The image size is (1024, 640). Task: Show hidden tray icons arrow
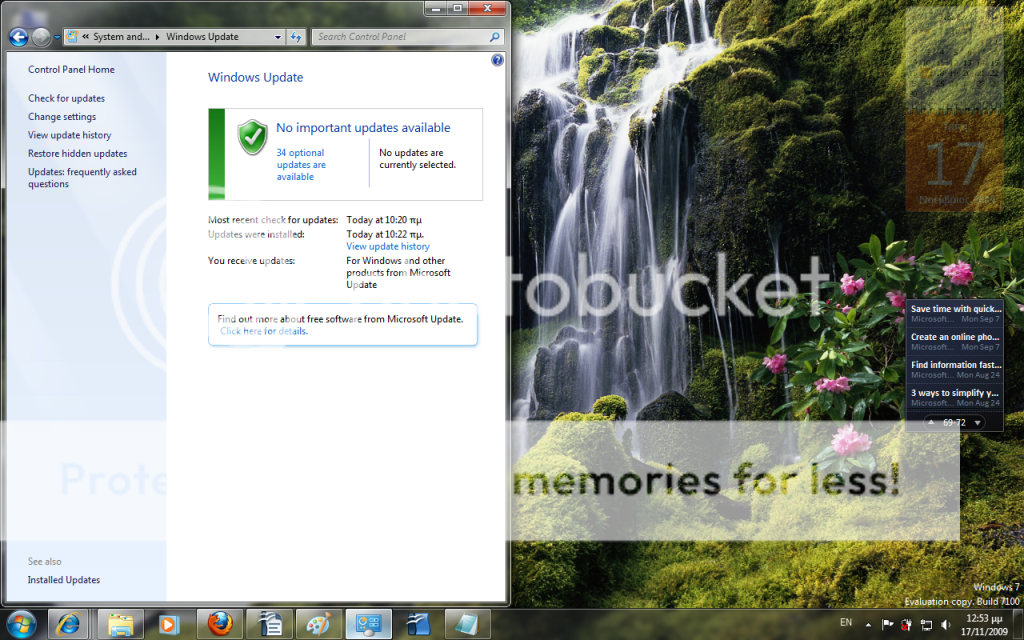866,625
